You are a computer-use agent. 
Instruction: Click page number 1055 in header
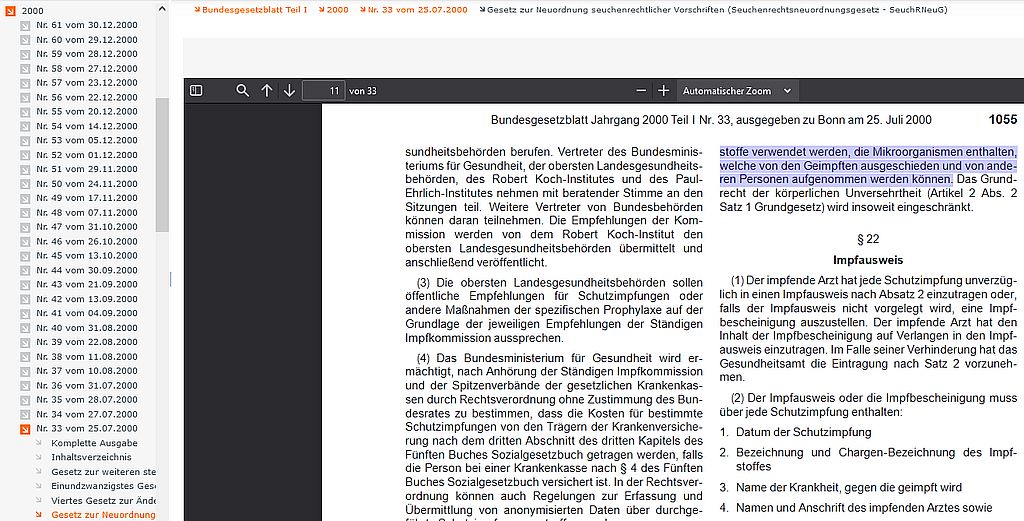point(1002,119)
